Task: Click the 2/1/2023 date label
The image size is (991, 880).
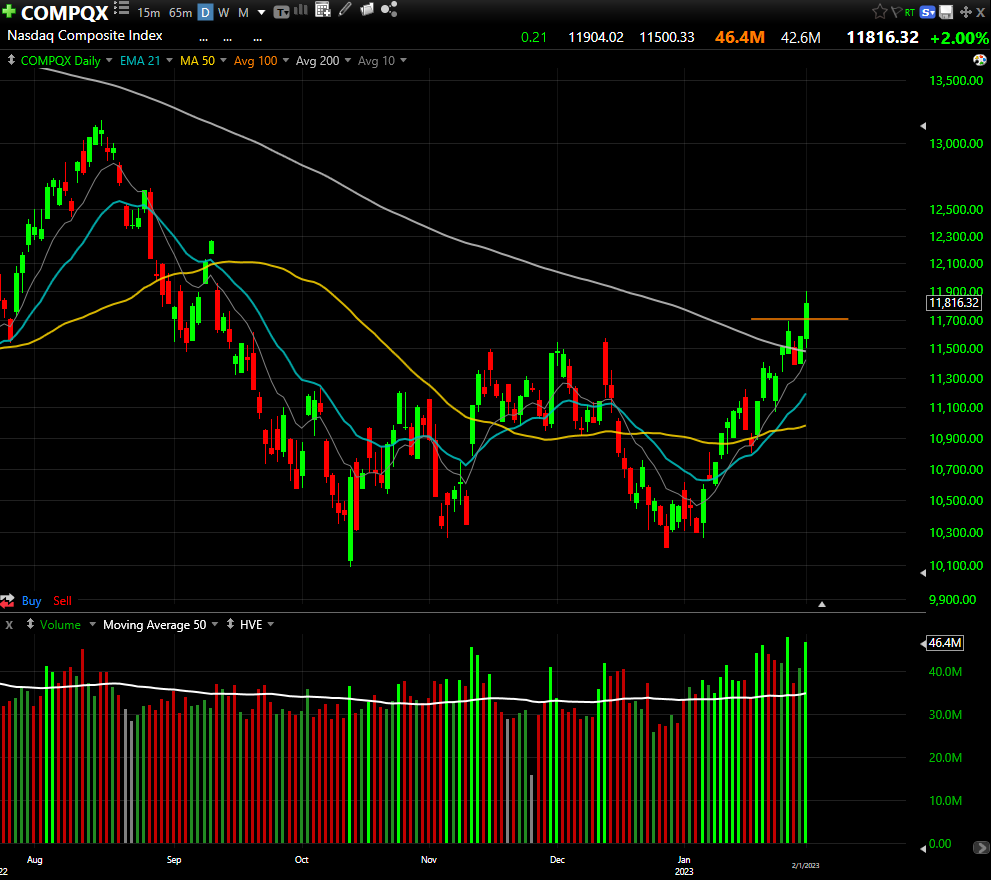Action: point(805,865)
